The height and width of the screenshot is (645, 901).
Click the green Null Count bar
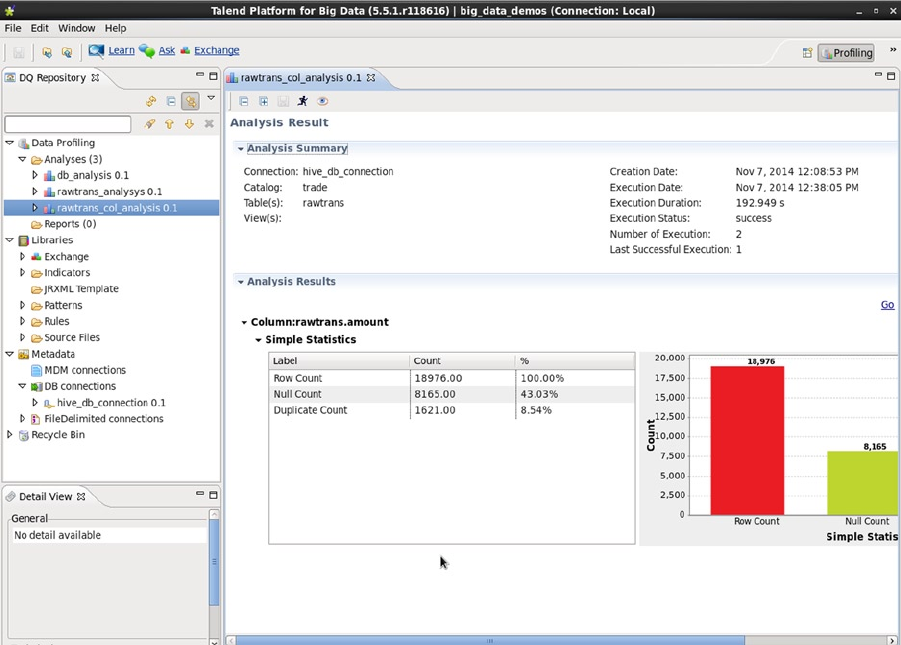[x=863, y=483]
